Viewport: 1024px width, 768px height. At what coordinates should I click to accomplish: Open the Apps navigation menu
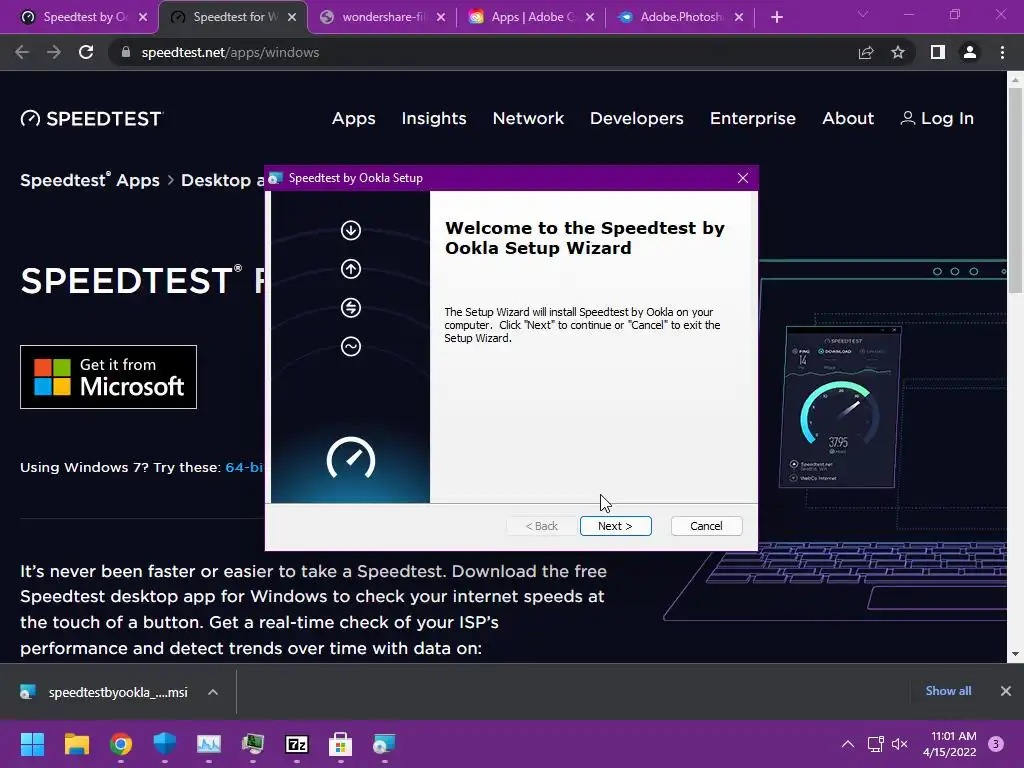point(353,118)
